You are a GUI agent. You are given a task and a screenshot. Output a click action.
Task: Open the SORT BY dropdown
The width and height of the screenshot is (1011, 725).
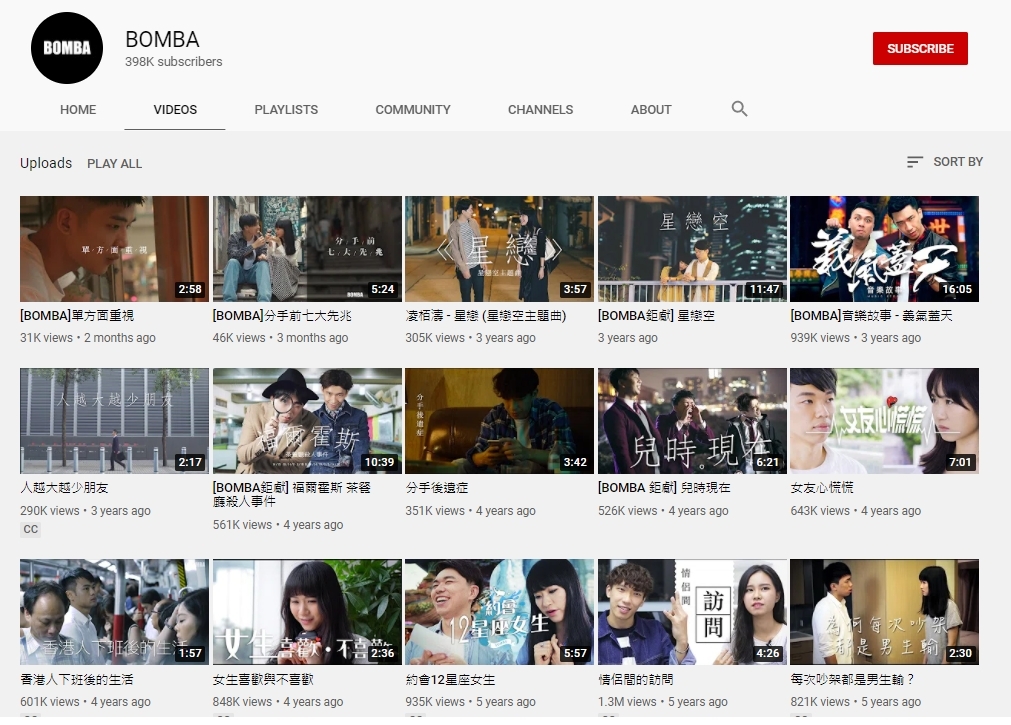pyautogui.click(x=944, y=162)
